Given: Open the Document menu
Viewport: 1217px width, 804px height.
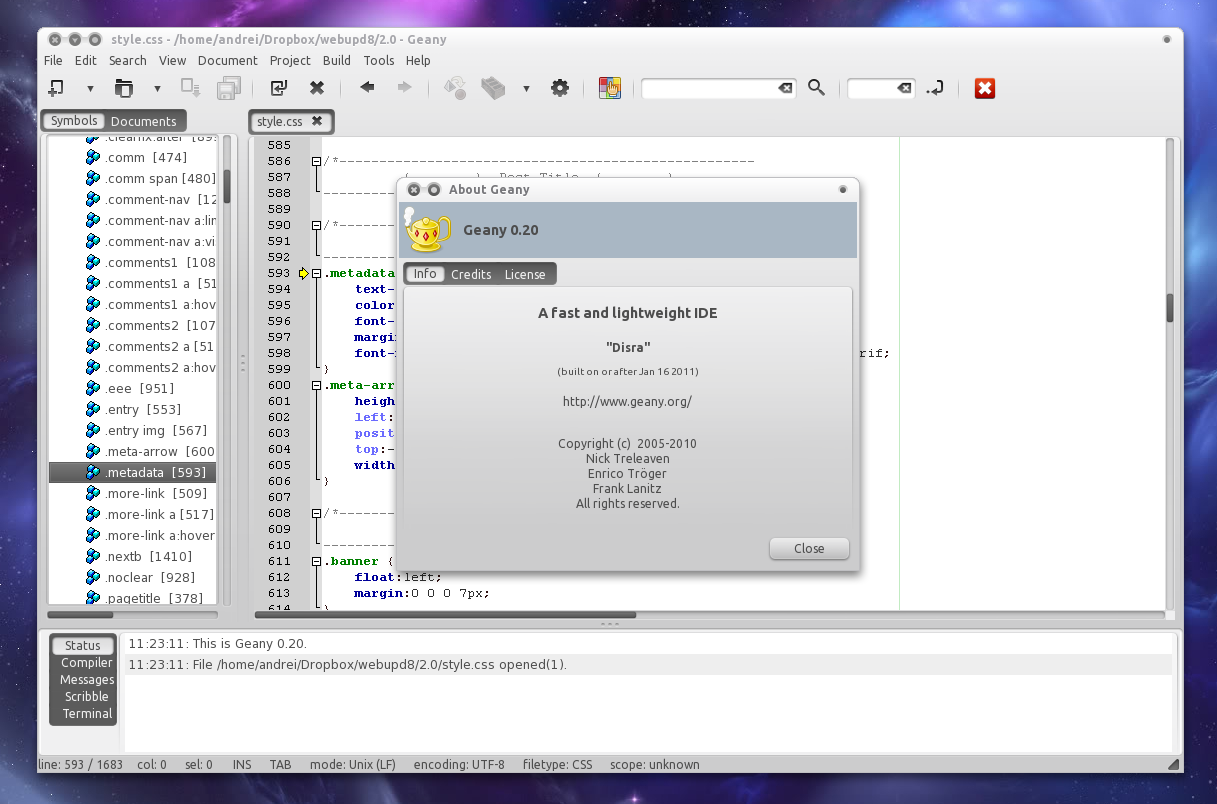Looking at the screenshot, I should coord(228,60).
